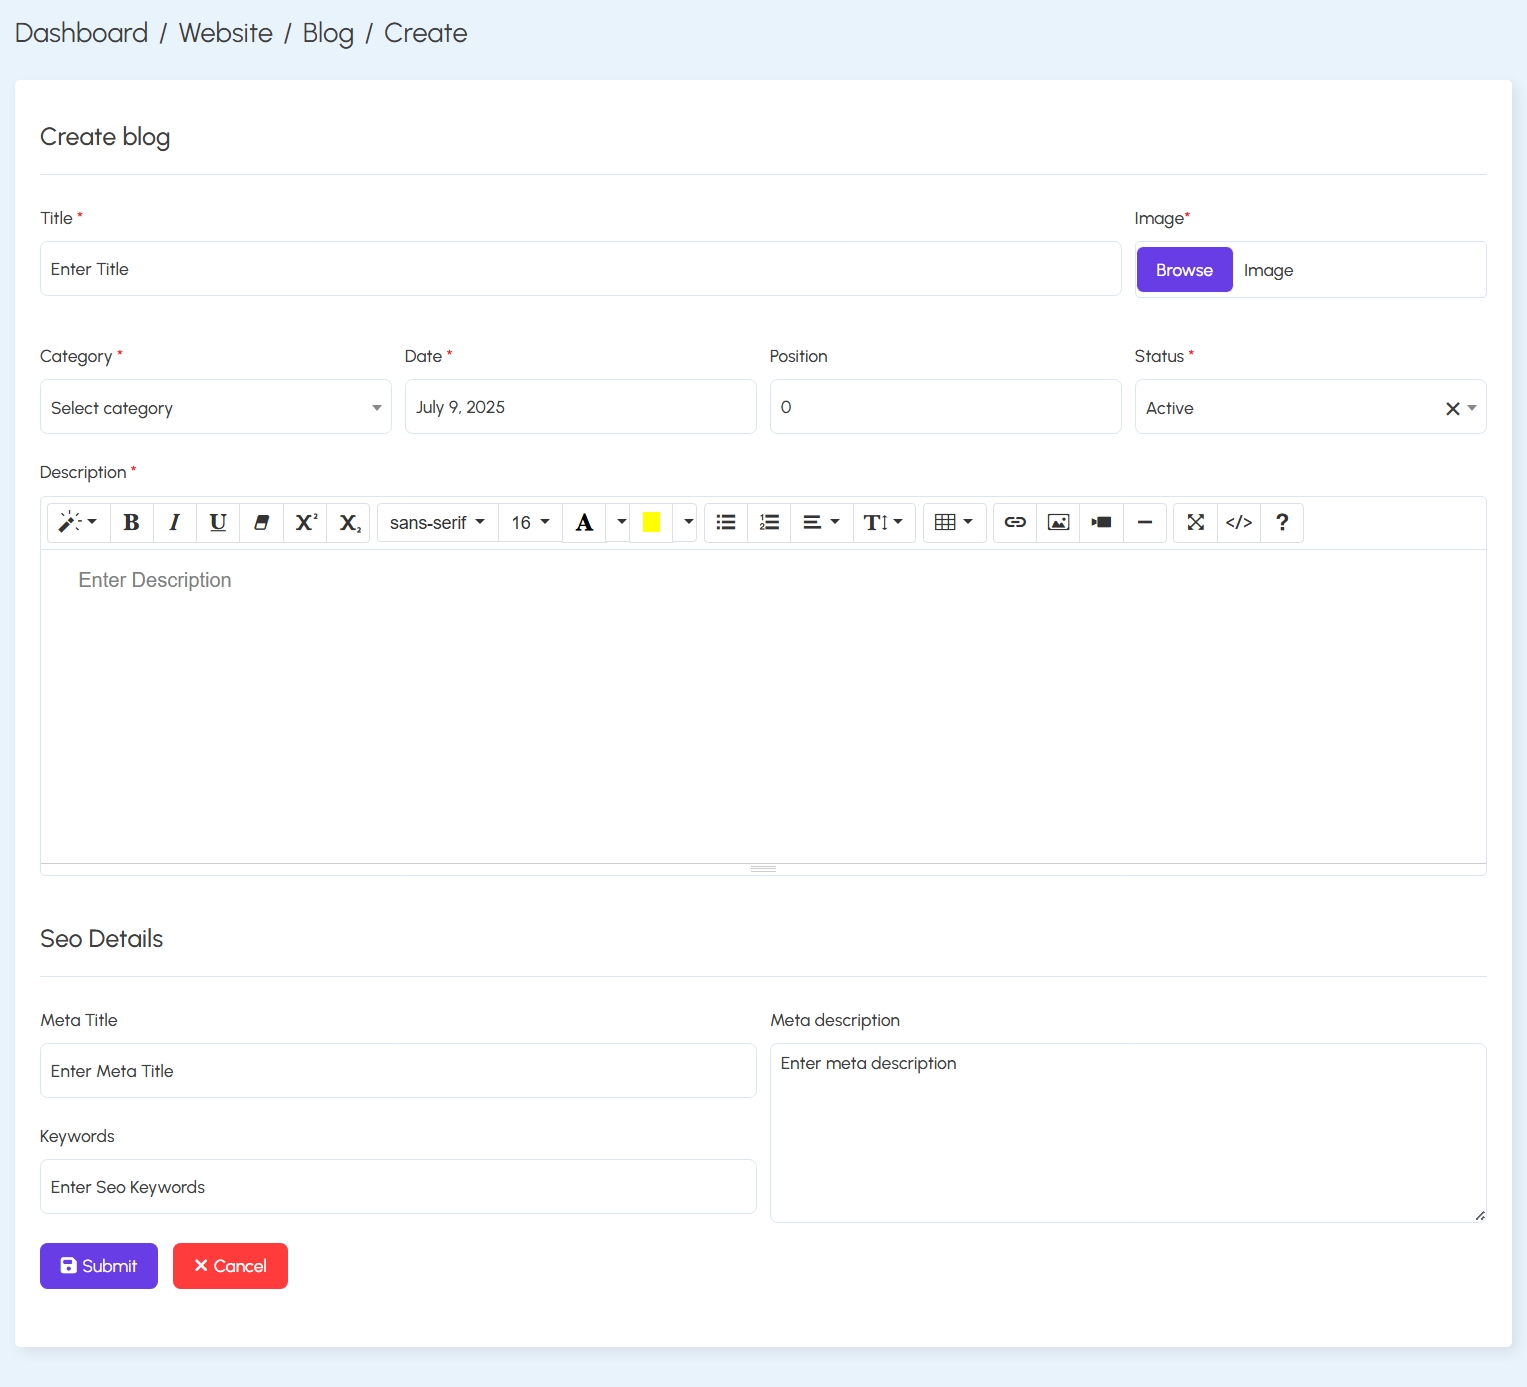
Task: Go to Website in the breadcrumb
Action: [226, 33]
